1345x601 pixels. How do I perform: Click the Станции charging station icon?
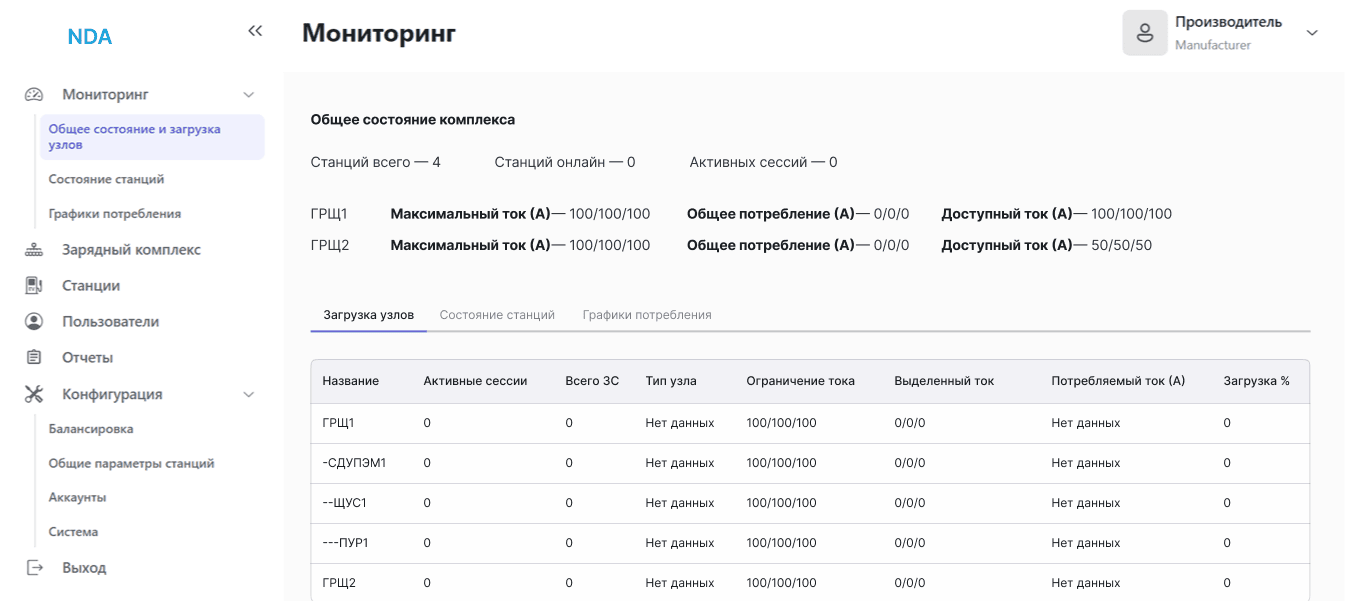(34, 286)
